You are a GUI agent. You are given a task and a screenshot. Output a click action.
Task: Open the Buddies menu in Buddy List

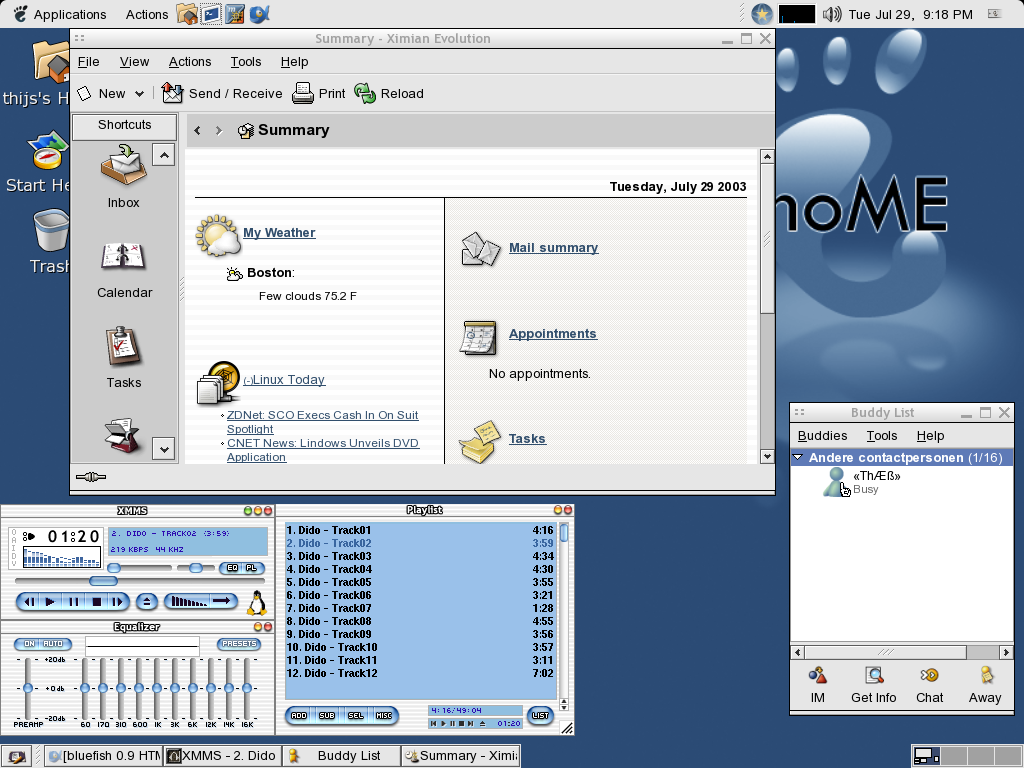[x=822, y=435]
